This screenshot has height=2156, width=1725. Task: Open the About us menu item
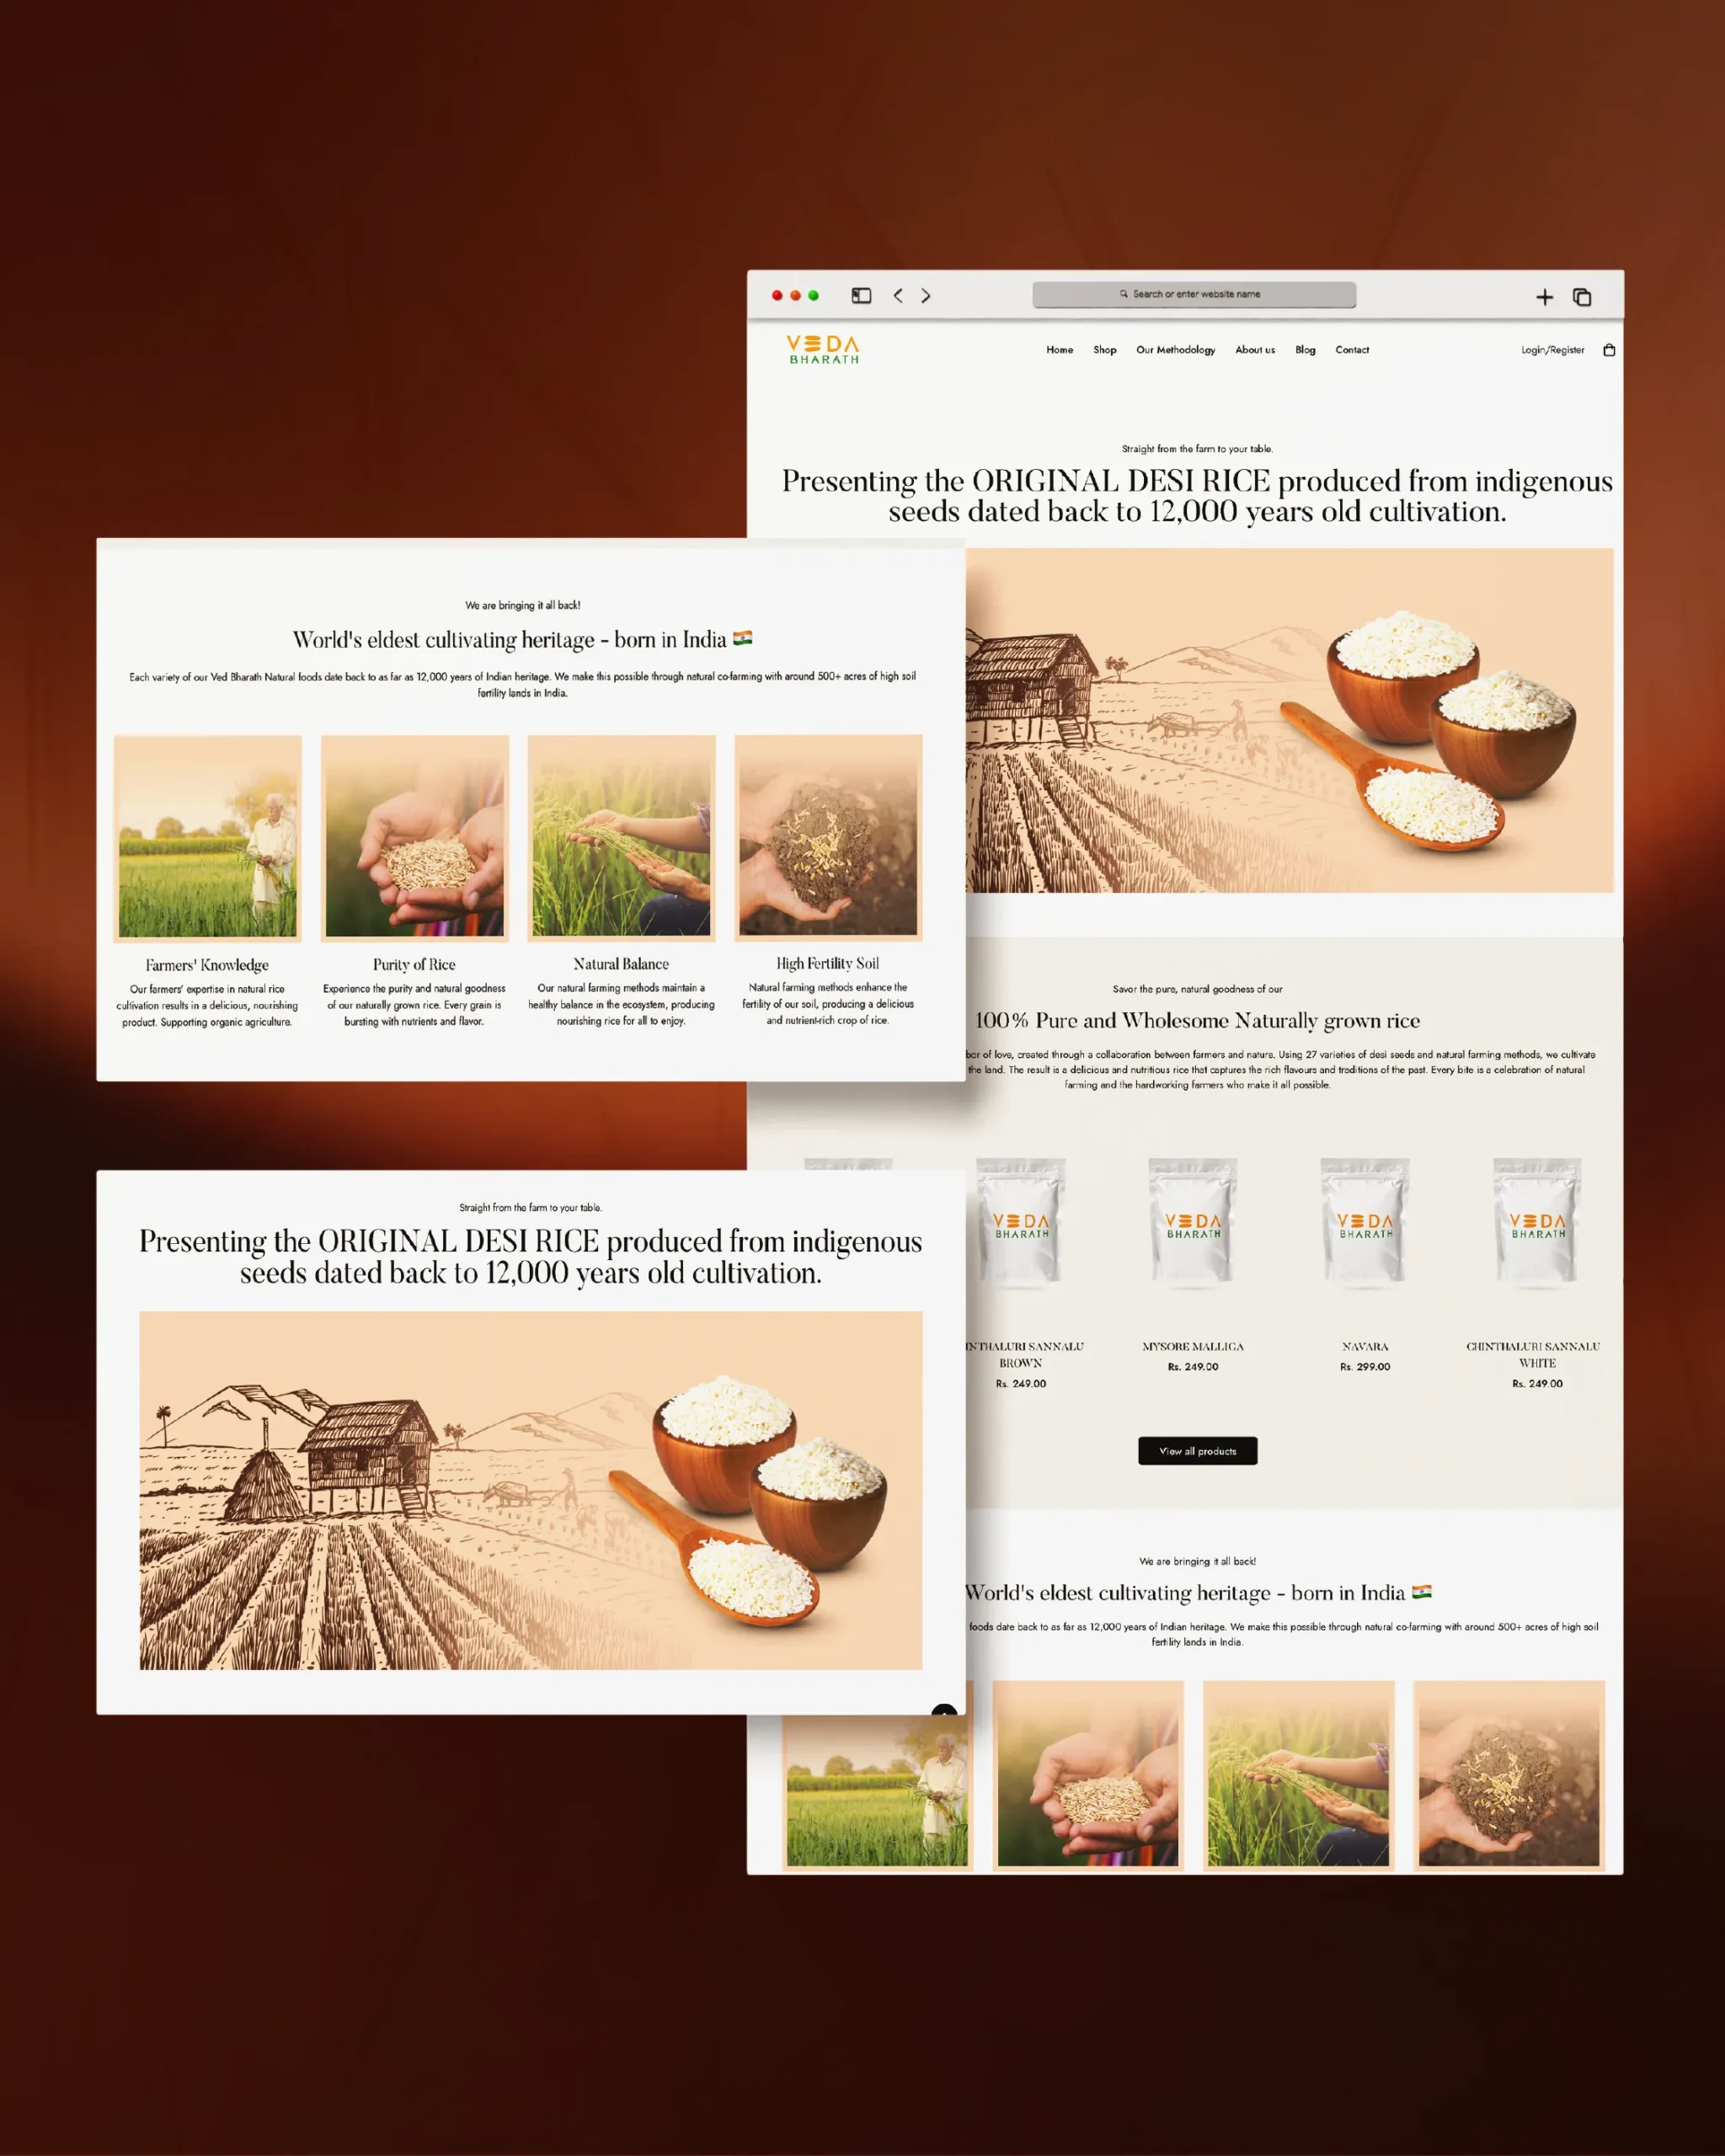coord(1255,350)
